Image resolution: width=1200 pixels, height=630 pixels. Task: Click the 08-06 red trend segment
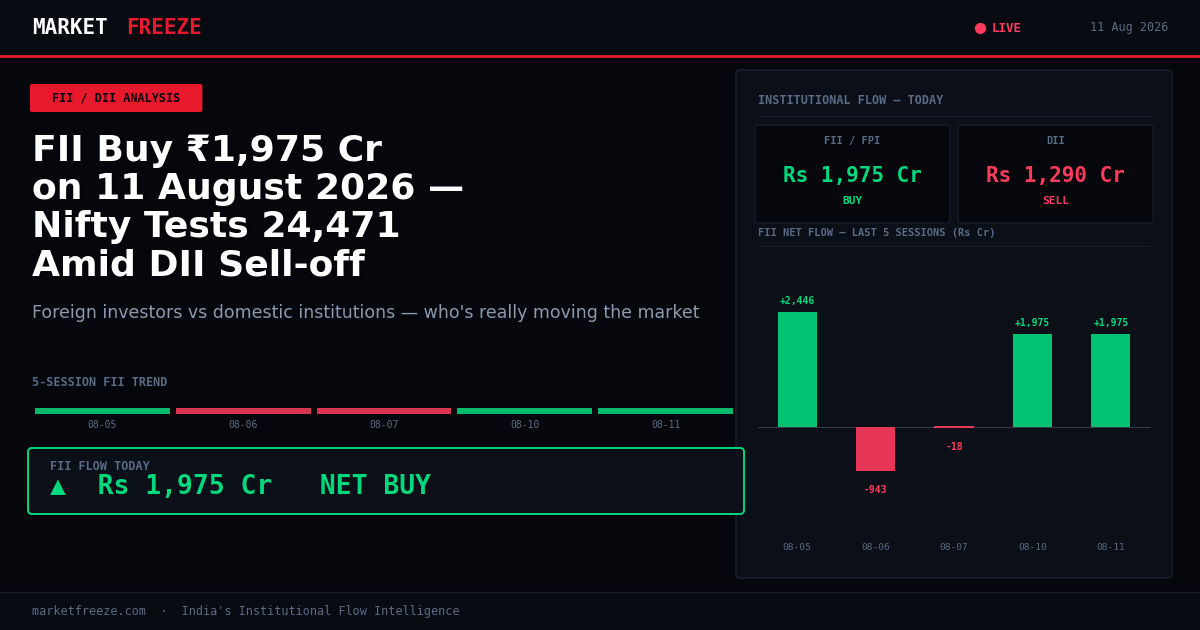coord(243,411)
